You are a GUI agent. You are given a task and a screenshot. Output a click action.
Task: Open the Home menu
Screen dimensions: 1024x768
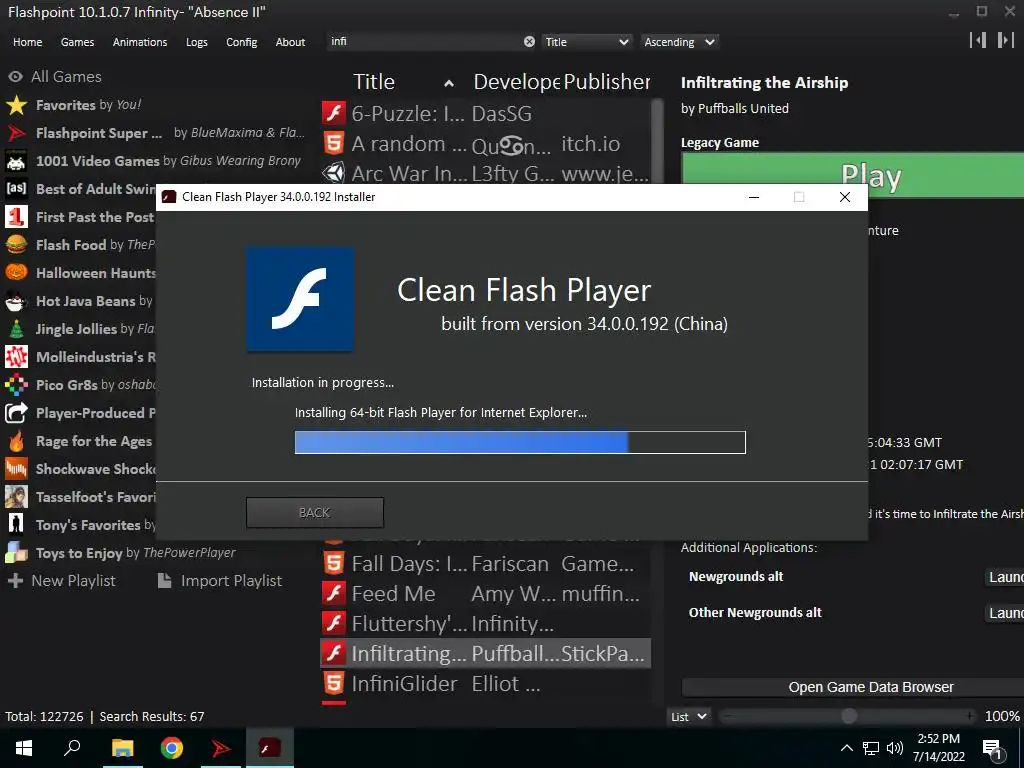pos(27,42)
